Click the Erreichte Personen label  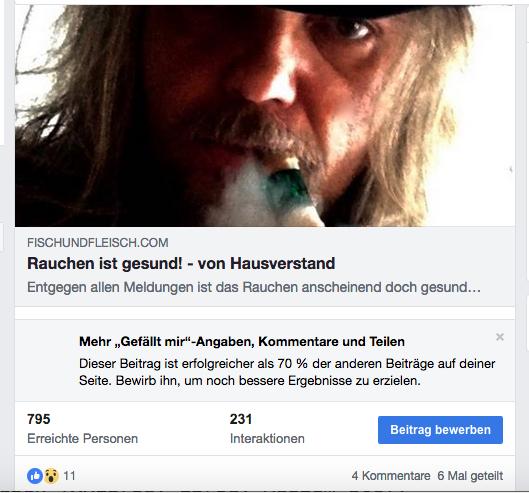pos(83,439)
